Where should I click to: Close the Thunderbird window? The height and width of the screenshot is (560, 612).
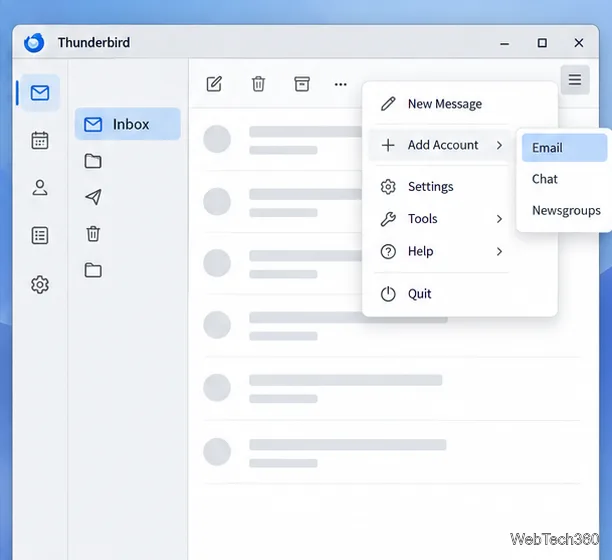point(579,43)
